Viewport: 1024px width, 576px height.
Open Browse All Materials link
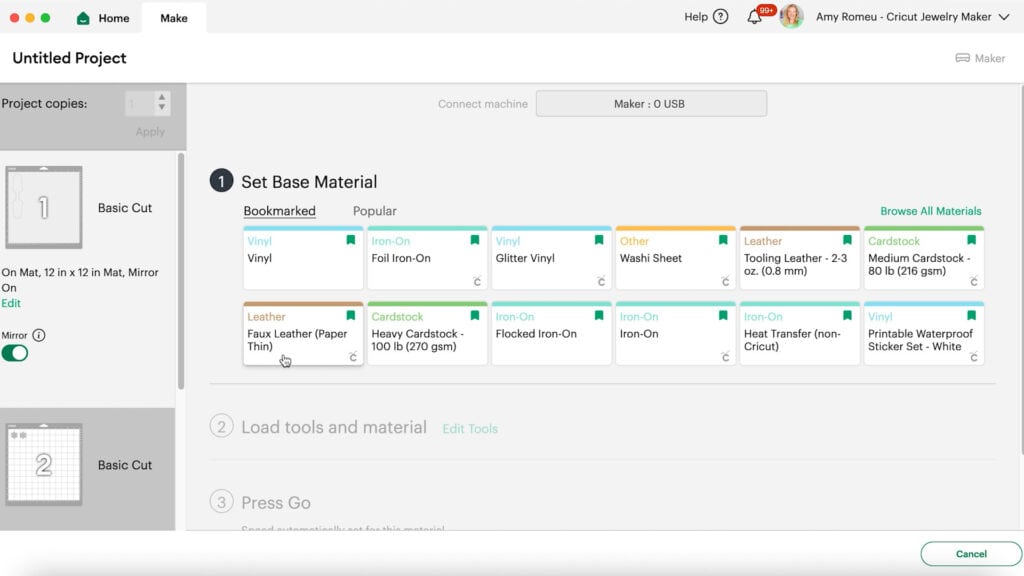coord(931,211)
